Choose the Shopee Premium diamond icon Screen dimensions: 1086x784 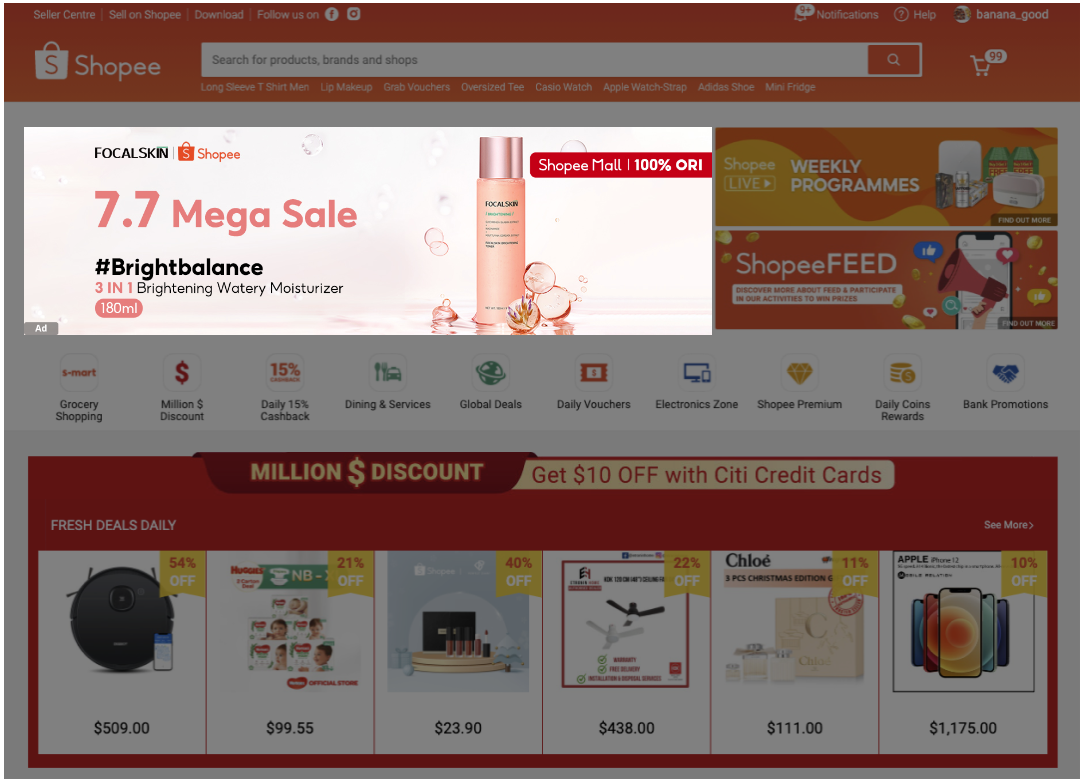point(799,373)
